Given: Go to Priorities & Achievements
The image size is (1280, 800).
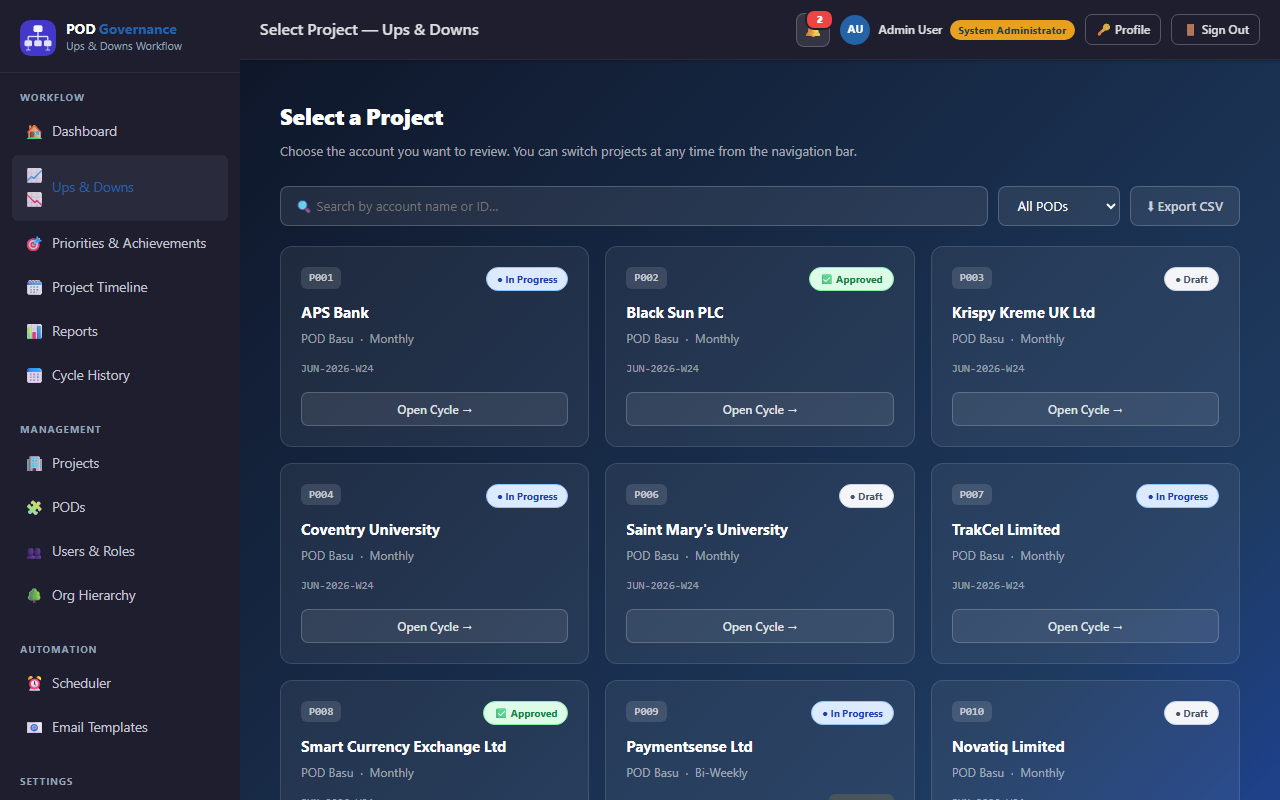Looking at the screenshot, I should click(120, 243).
